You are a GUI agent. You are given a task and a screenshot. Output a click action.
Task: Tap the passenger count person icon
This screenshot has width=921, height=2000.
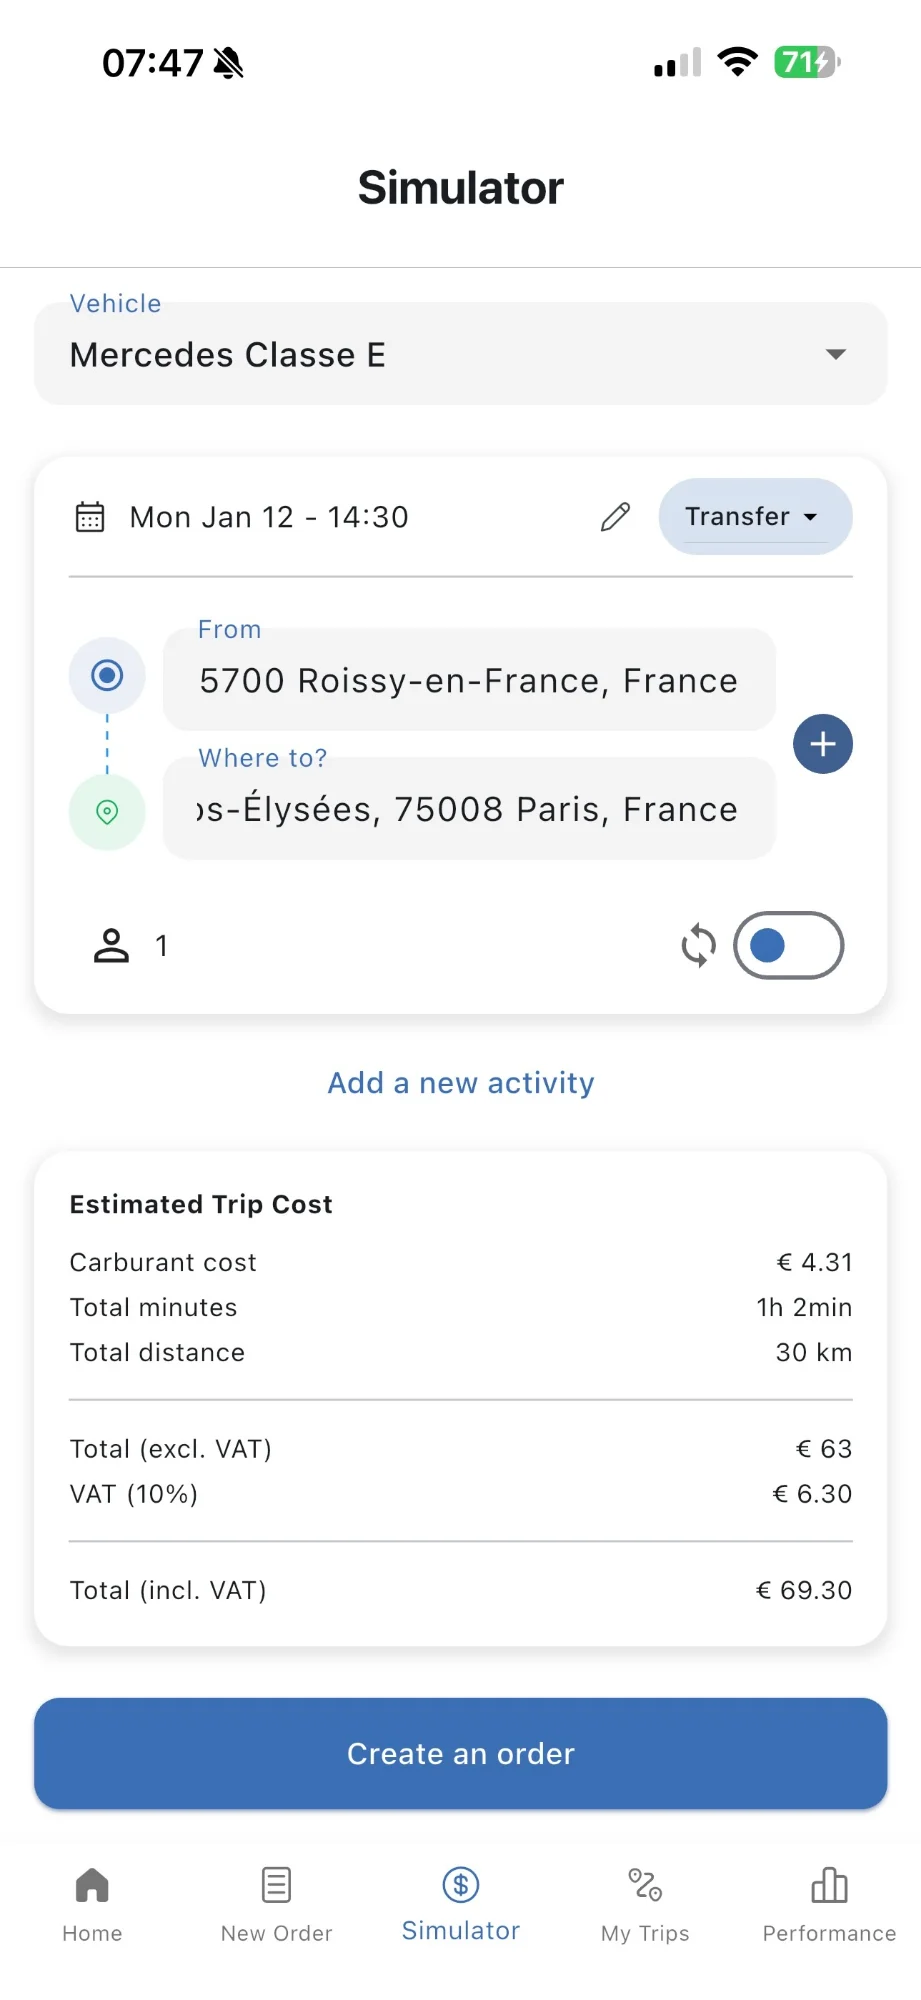(111, 945)
